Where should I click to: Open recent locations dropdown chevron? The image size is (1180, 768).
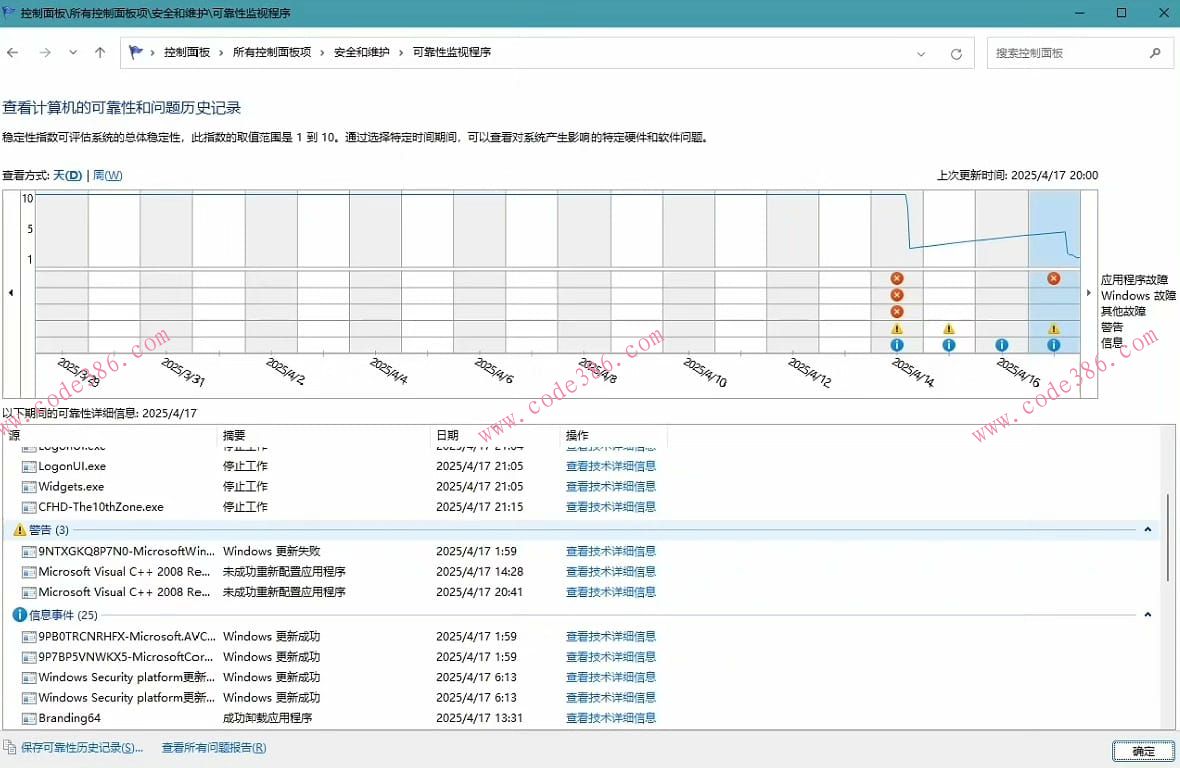(x=73, y=53)
